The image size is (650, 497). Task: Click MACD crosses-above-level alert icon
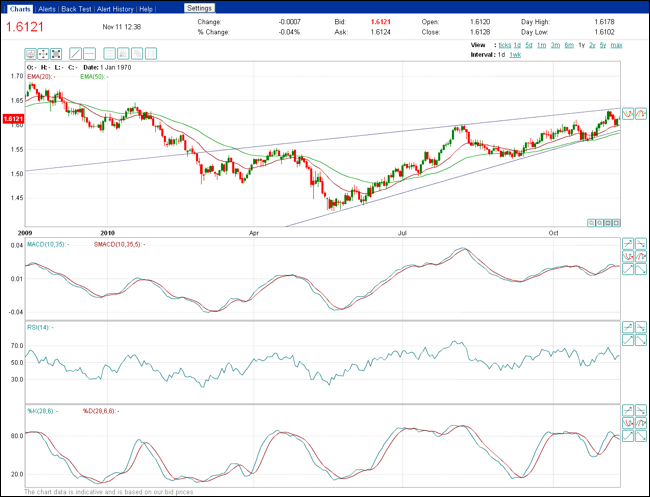pyautogui.click(x=628, y=244)
